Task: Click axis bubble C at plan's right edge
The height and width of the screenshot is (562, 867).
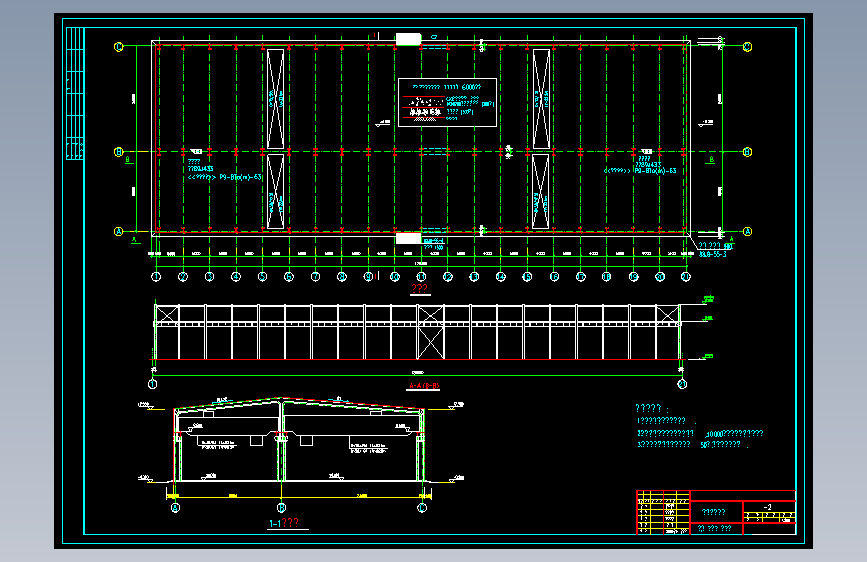Action: point(747,46)
